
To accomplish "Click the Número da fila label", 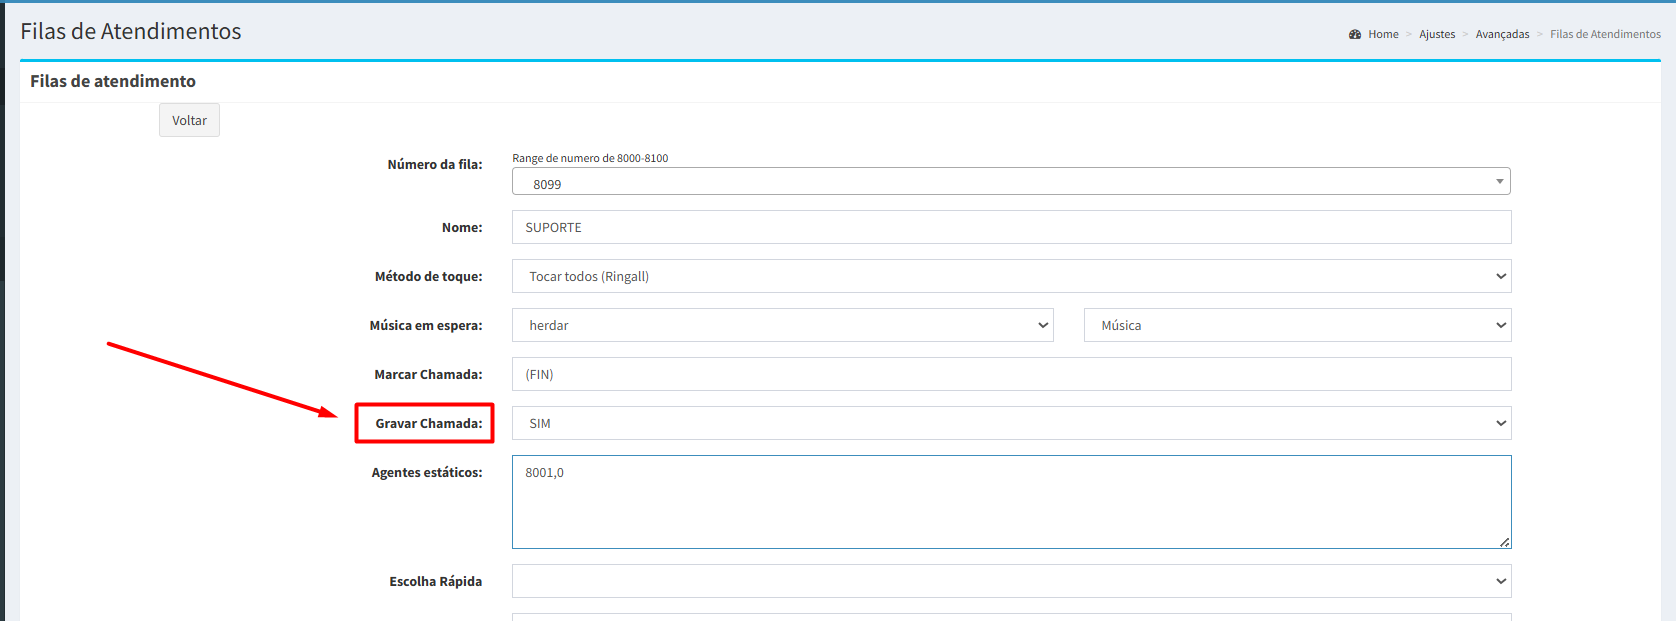I will coord(434,164).
